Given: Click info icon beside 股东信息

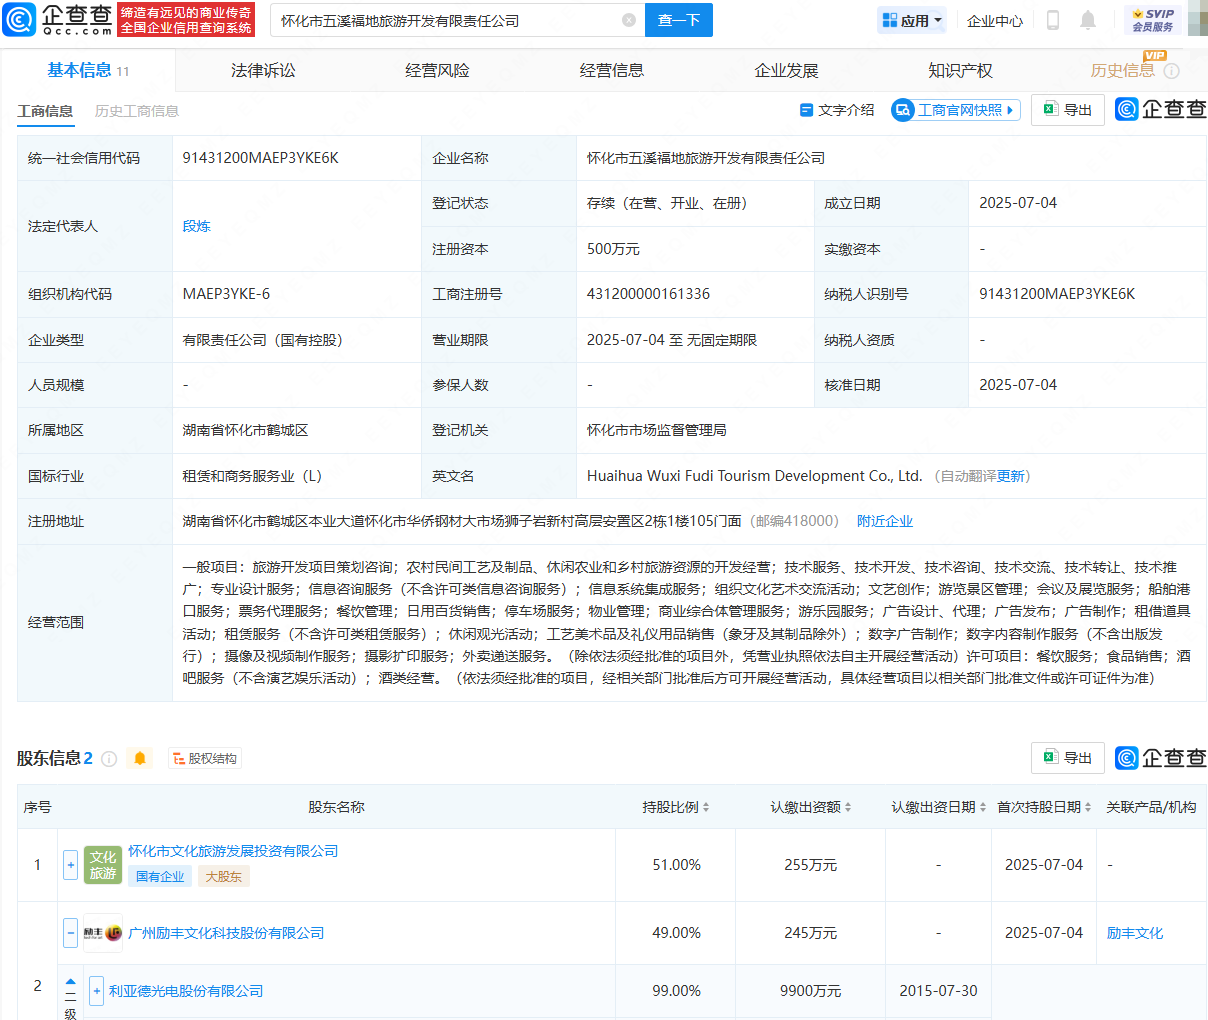Looking at the screenshot, I should [x=109, y=759].
